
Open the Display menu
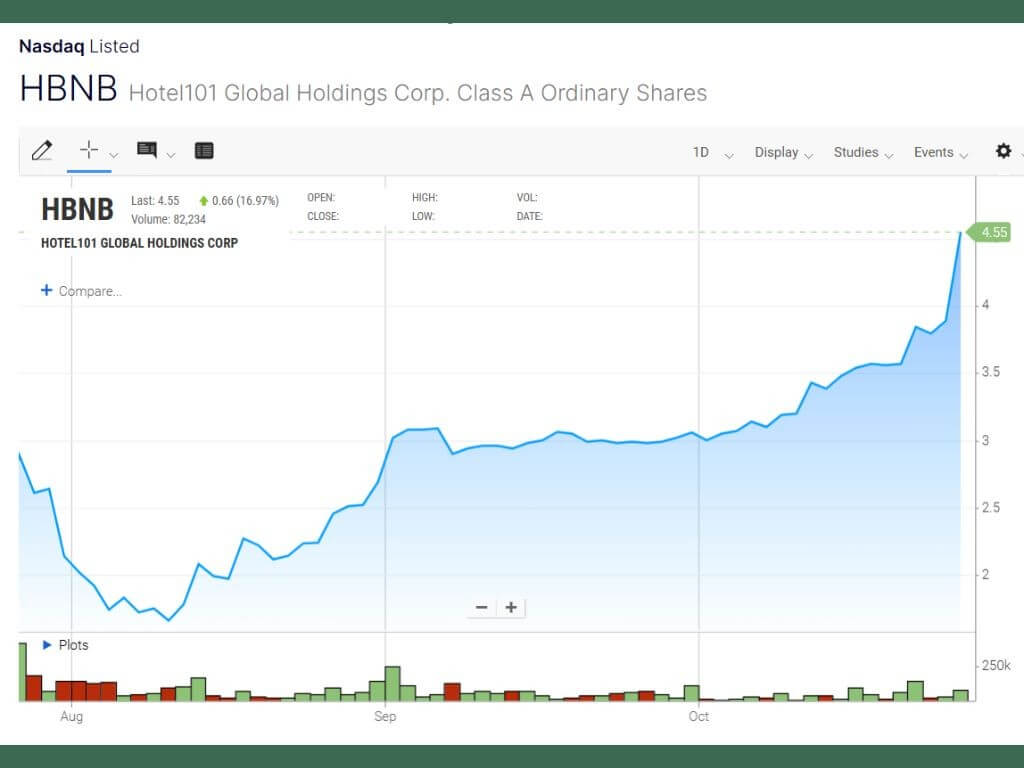(776, 152)
